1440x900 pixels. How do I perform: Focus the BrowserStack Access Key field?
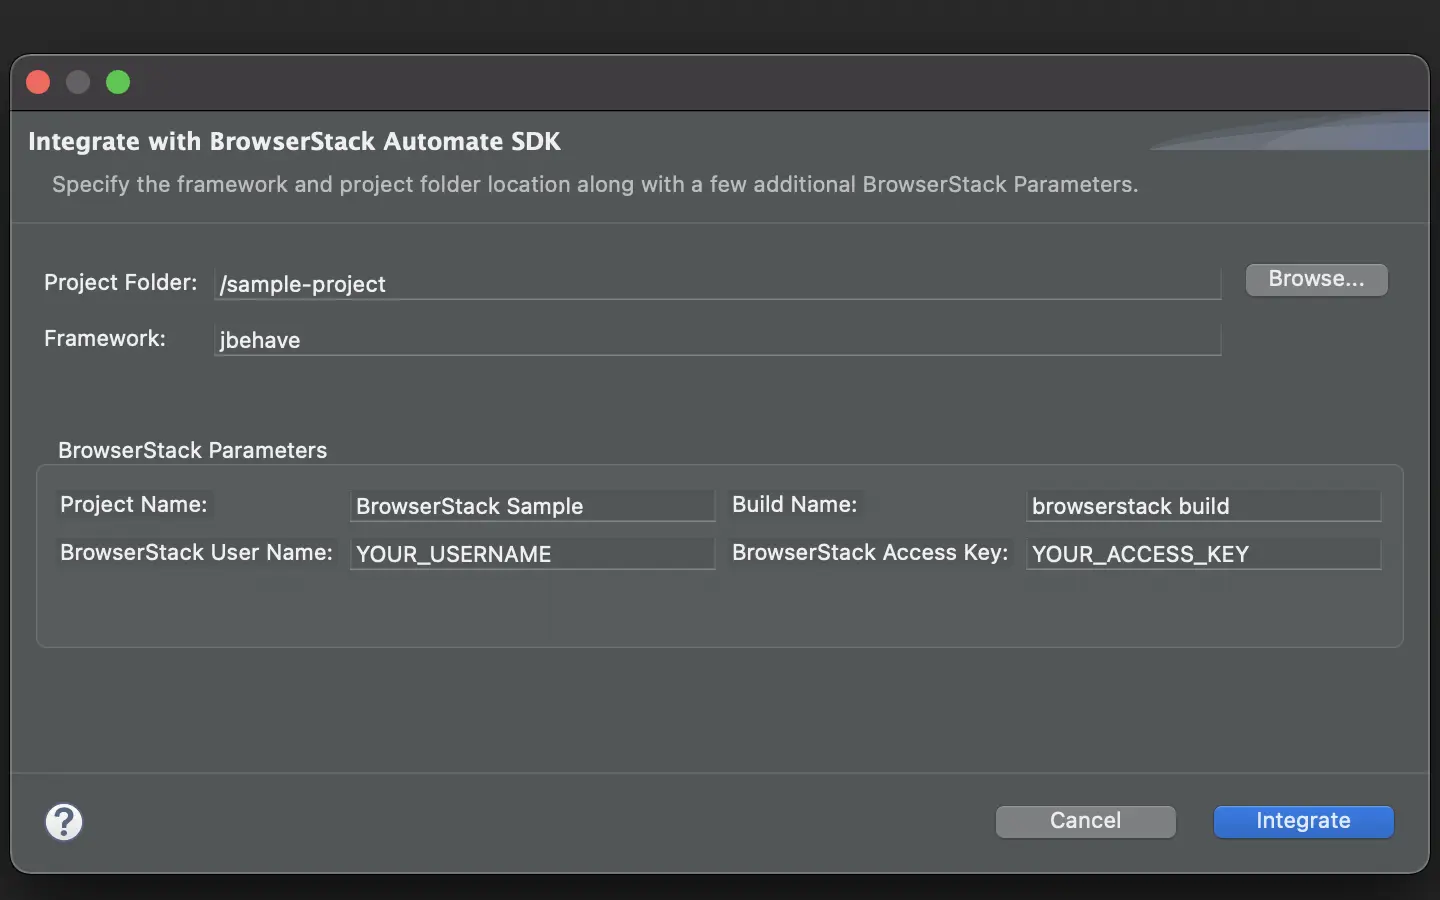(x=1202, y=554)
